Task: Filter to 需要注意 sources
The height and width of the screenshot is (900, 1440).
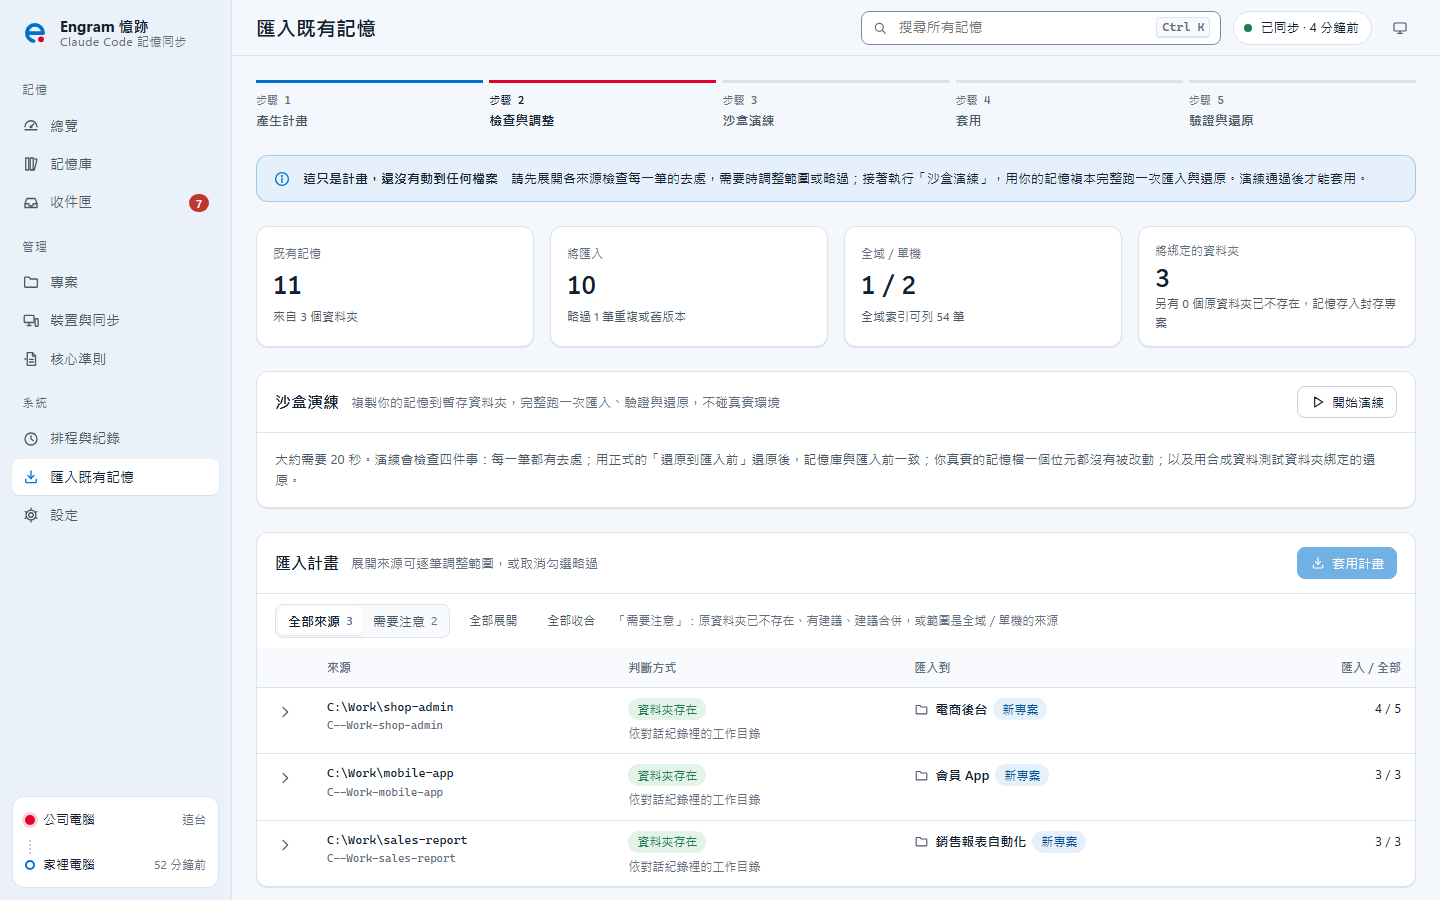Action: pos(405,621)
